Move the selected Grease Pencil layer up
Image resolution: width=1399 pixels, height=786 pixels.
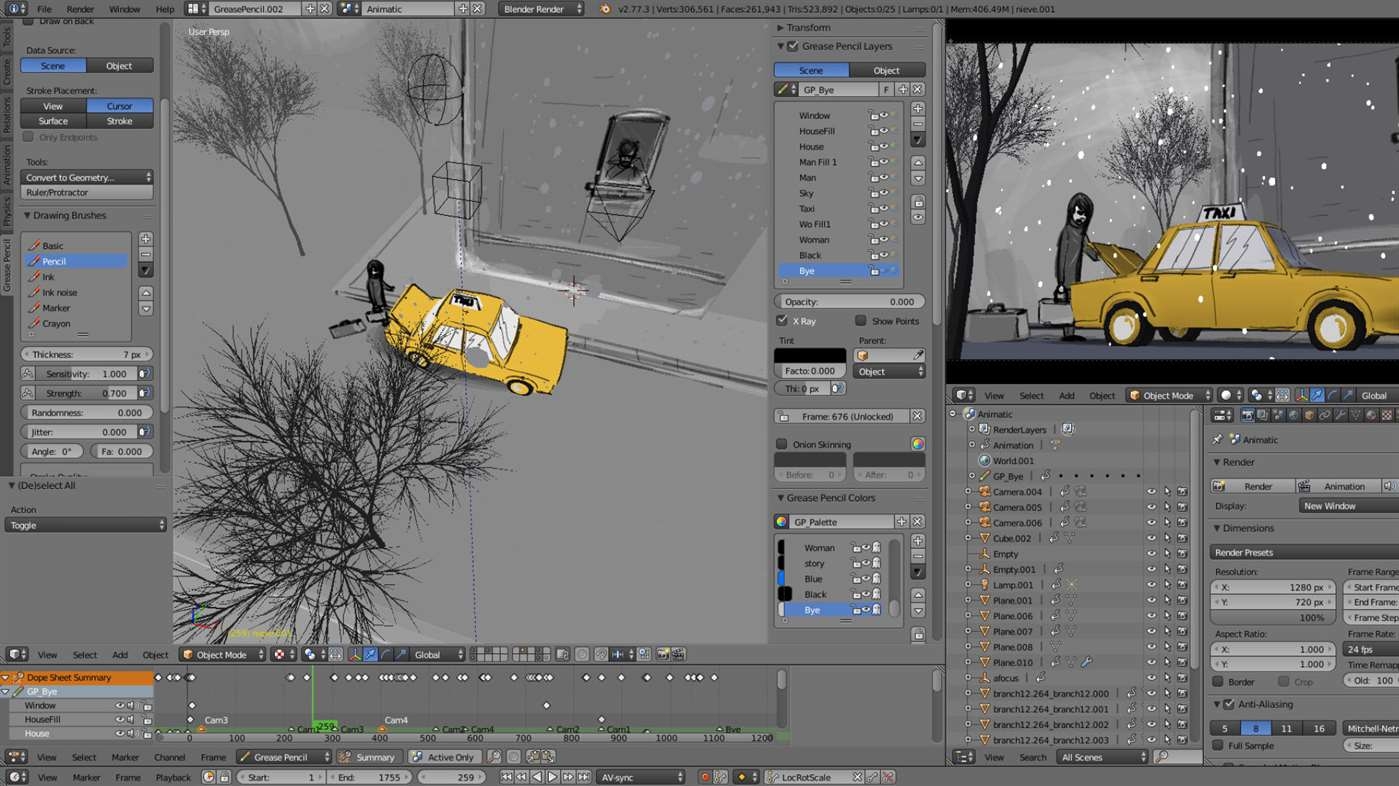pos(918,163)
